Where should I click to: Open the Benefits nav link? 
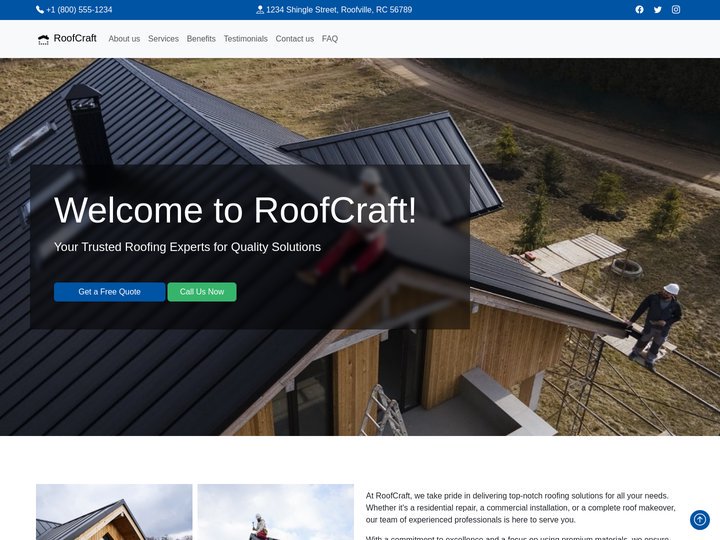(201, 39)
